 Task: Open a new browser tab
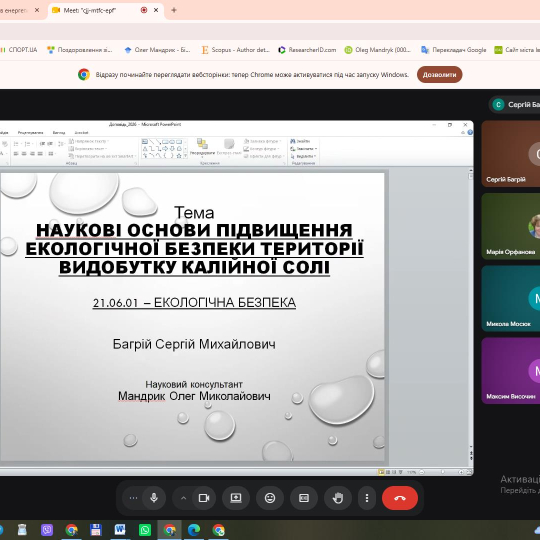click(x=174, y=10)
